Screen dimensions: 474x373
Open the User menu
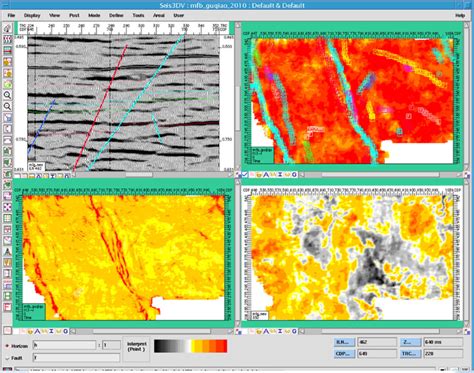click(179, 15)
